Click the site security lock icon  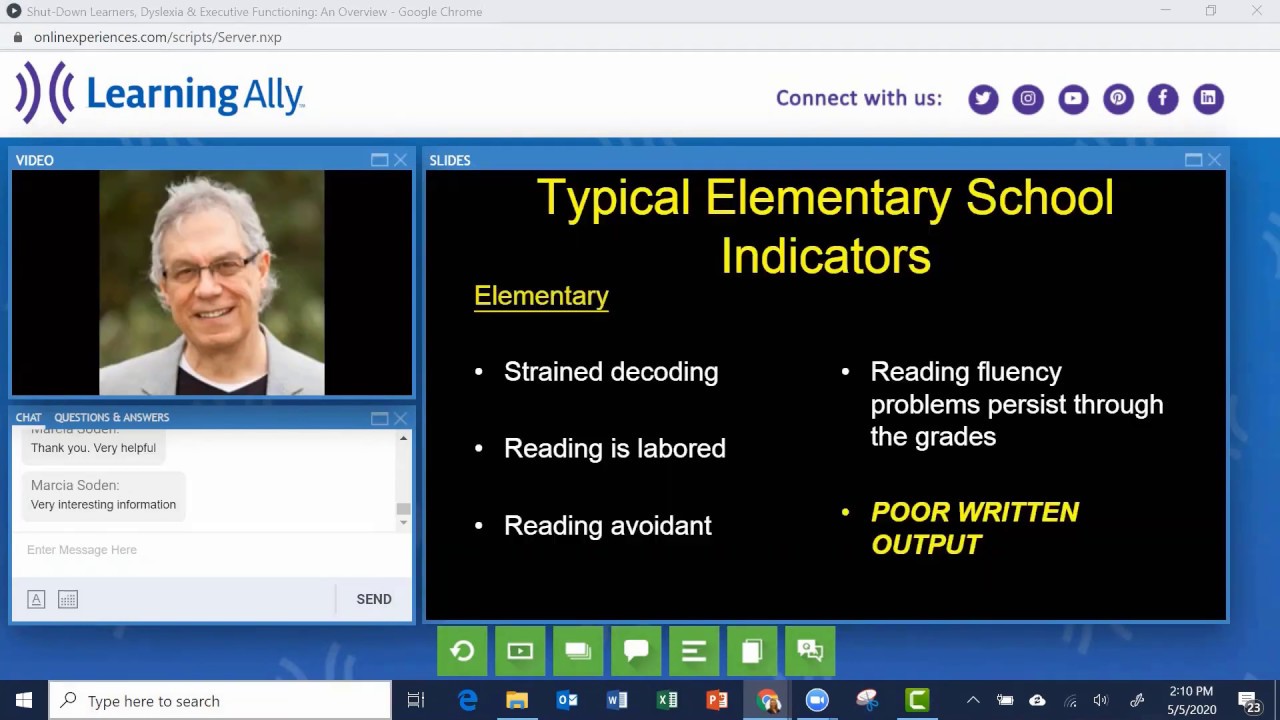[x=17, y=37]
